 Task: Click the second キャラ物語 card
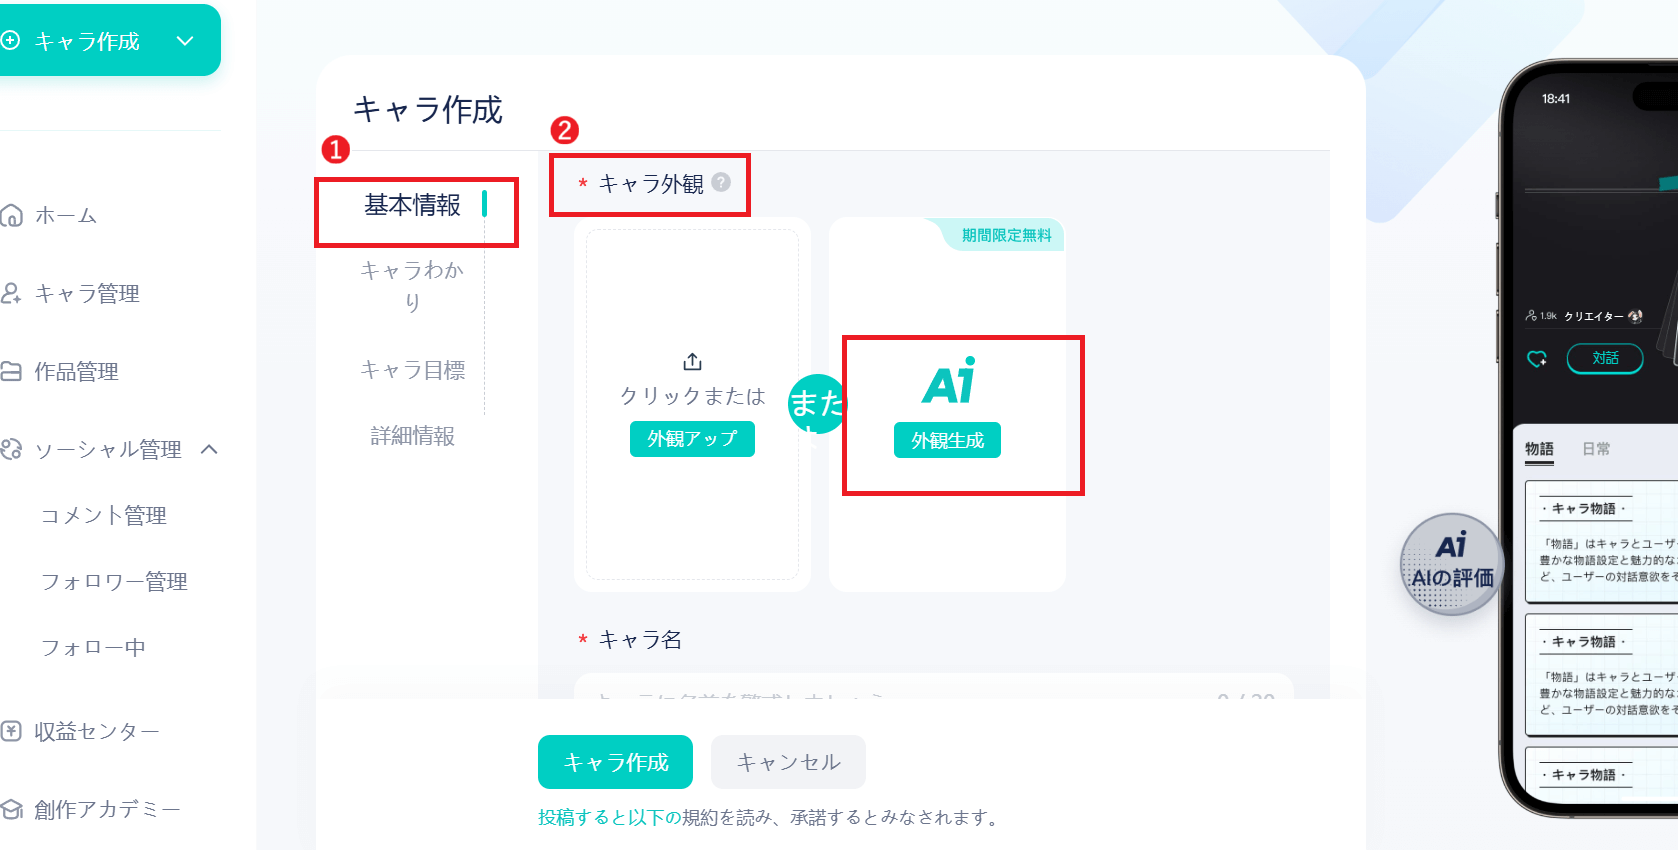pyautogui.click(x=1601, y=675)
